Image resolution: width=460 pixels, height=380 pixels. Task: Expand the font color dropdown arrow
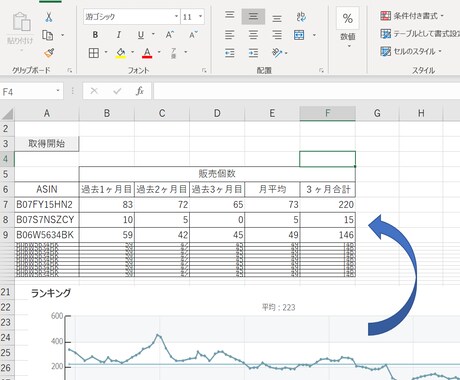pos(159,52)
